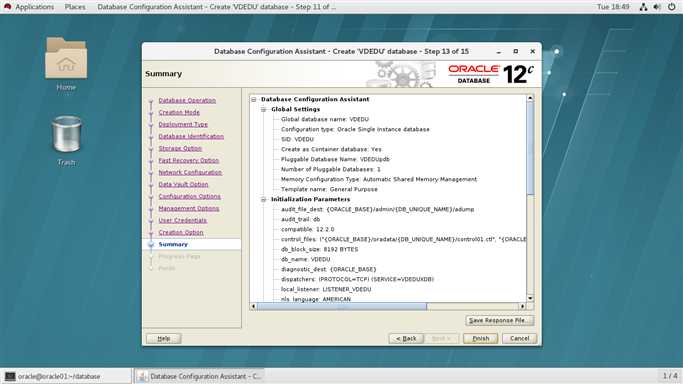Click the workspace switcher 1/4

point(670,376)
